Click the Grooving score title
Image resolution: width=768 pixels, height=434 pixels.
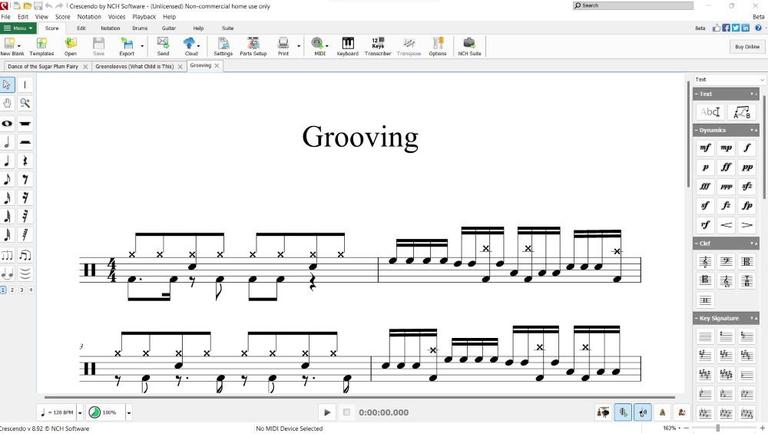[x=360, y=137]
